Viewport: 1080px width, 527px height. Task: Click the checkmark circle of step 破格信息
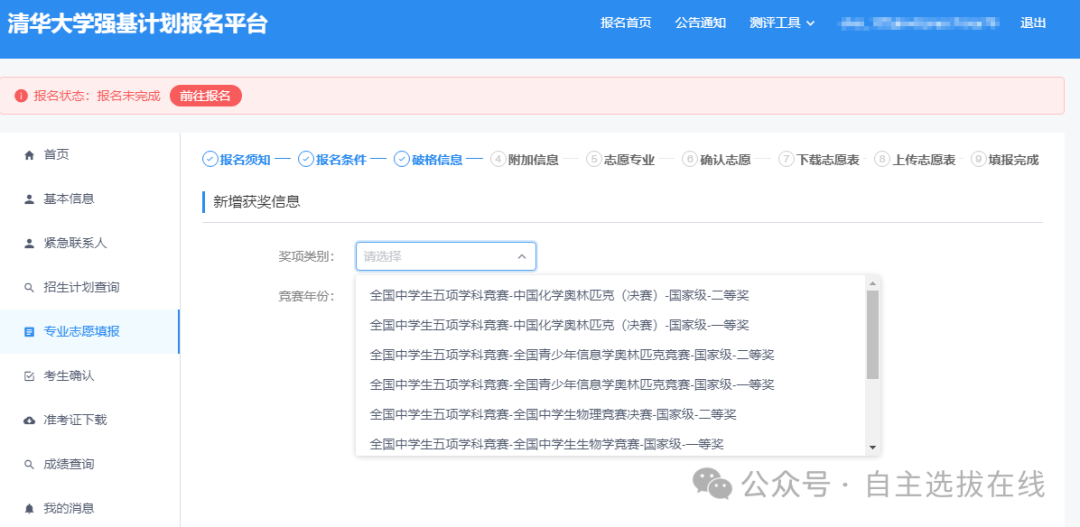pyautogui.click(x=402, y=159)
